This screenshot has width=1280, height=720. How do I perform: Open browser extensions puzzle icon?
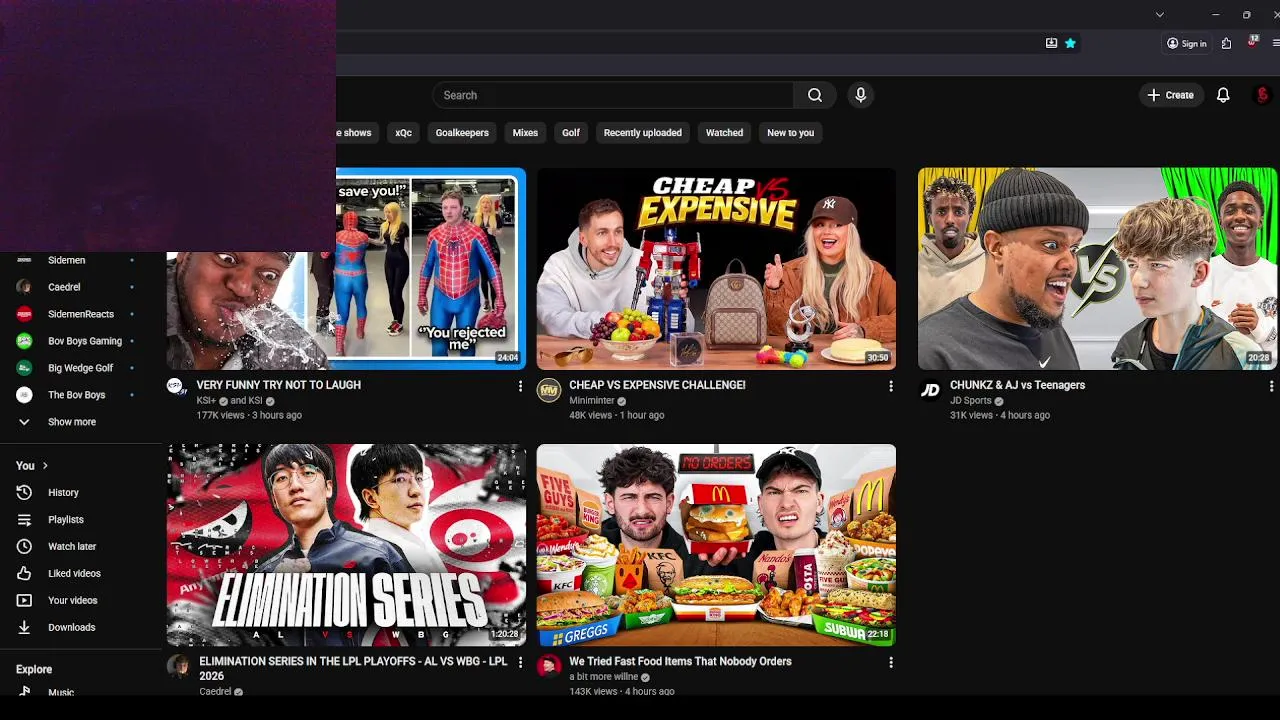(1227, 43)
